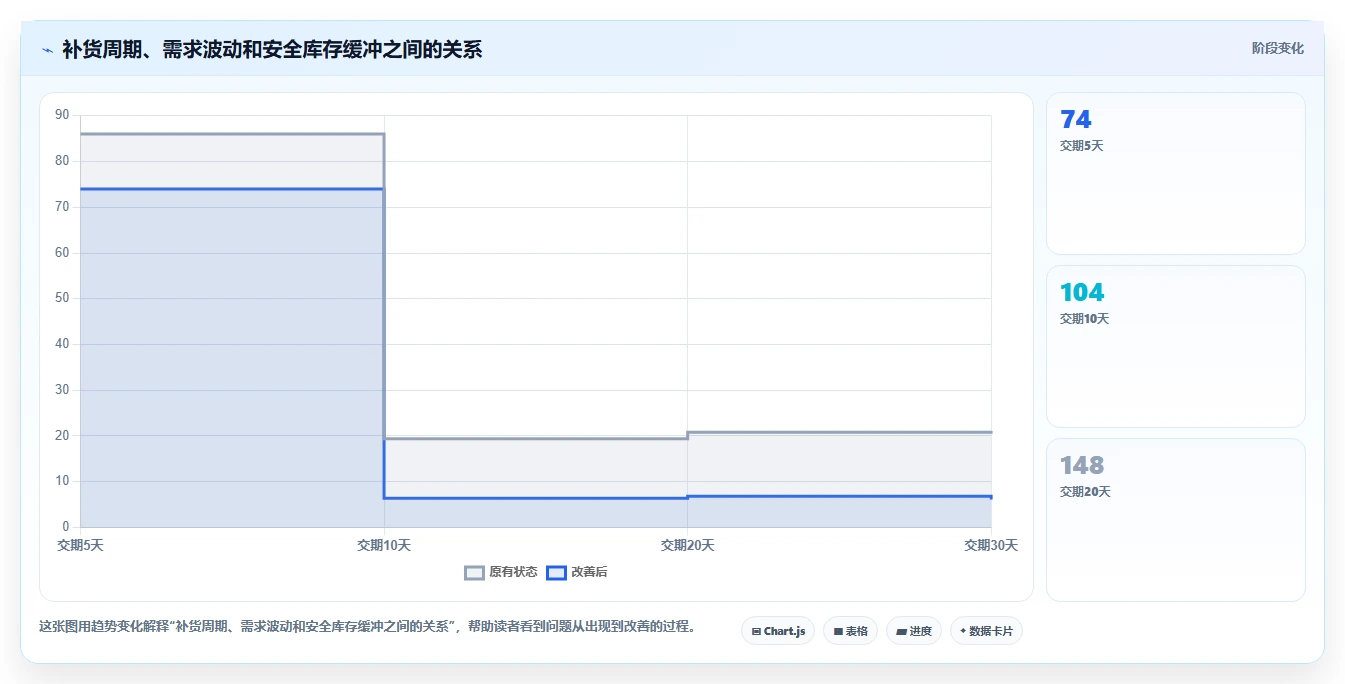Open the 148 交期20天 data card
The height and width of the screenshot is (684, 1345).
[1175, 520]
